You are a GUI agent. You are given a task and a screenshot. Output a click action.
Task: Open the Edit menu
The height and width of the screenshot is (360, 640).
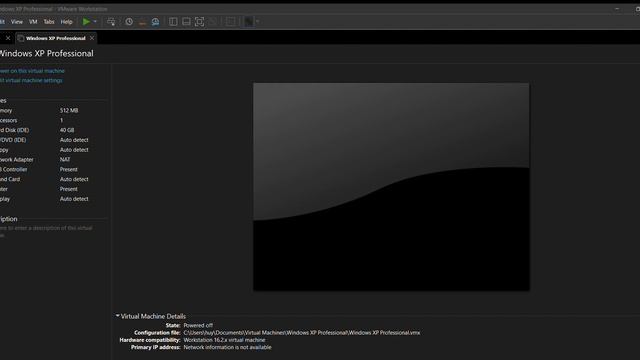tap(2, 22)
